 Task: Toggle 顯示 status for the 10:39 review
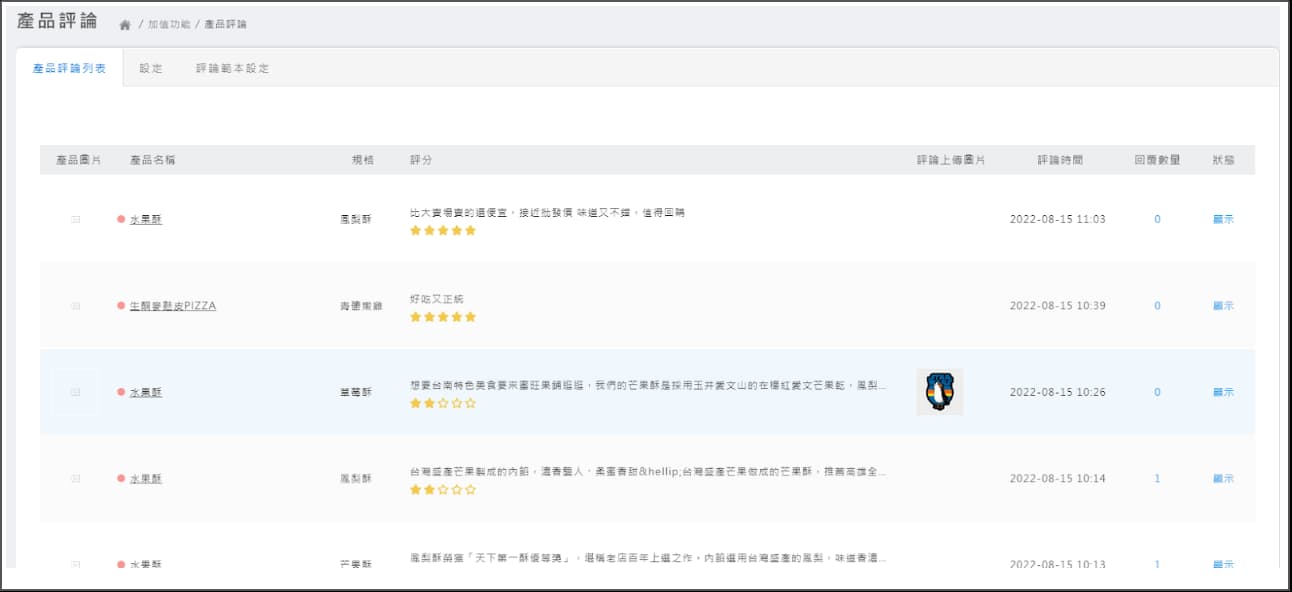(x=1223, y=306)
